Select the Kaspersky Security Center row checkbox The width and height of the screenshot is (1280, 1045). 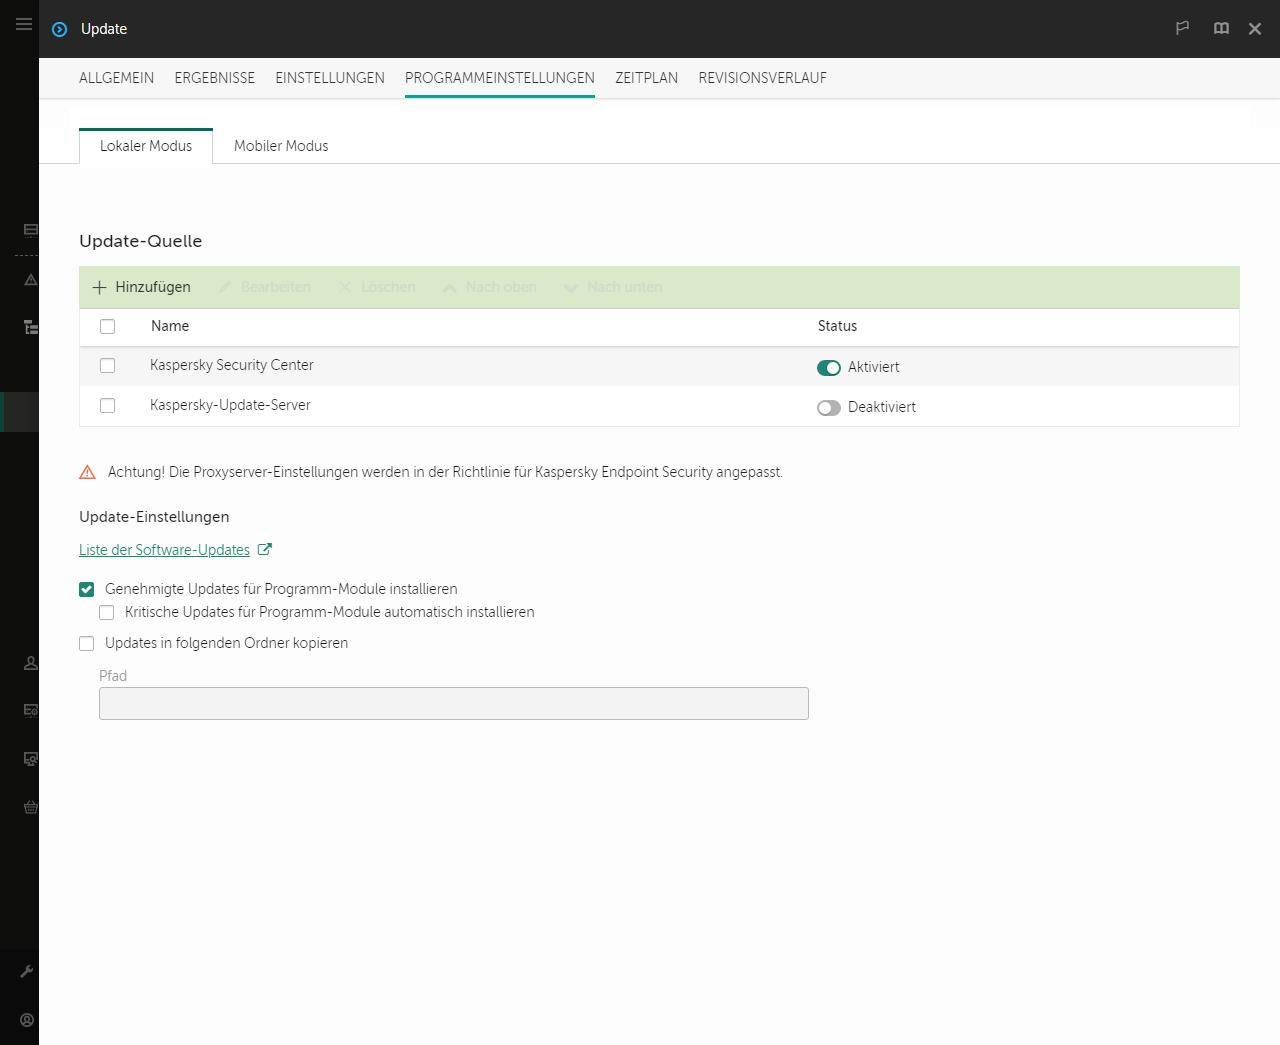108,366
